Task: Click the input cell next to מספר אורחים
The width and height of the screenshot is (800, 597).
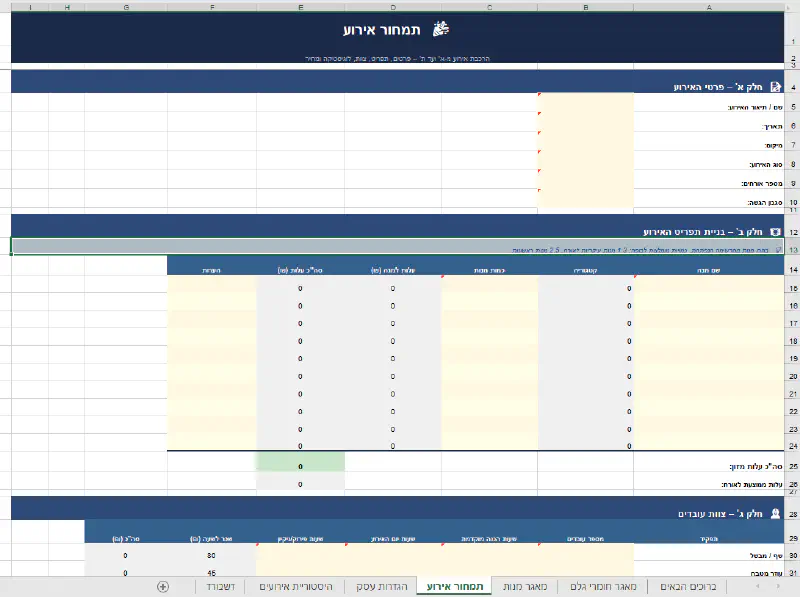Action: point(585,183)
